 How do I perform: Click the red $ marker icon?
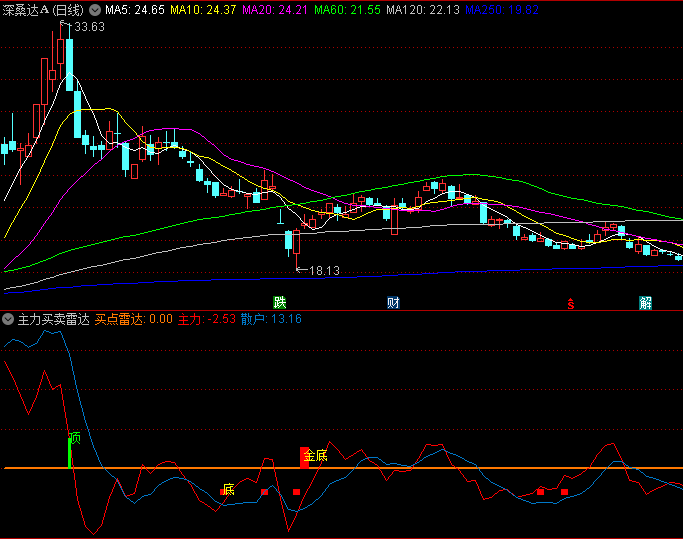[x=570, y=303]
